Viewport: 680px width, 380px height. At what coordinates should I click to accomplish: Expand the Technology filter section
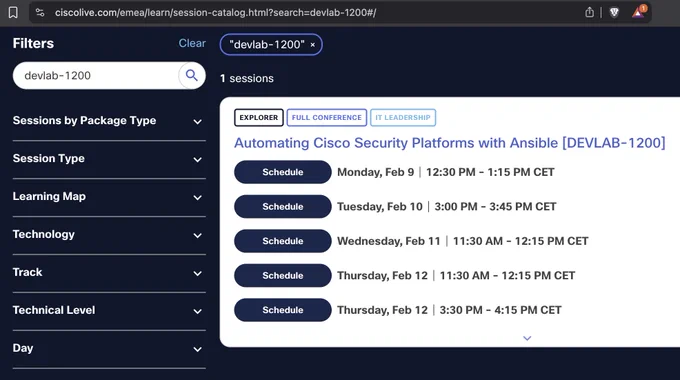click(x=109, y=235)
